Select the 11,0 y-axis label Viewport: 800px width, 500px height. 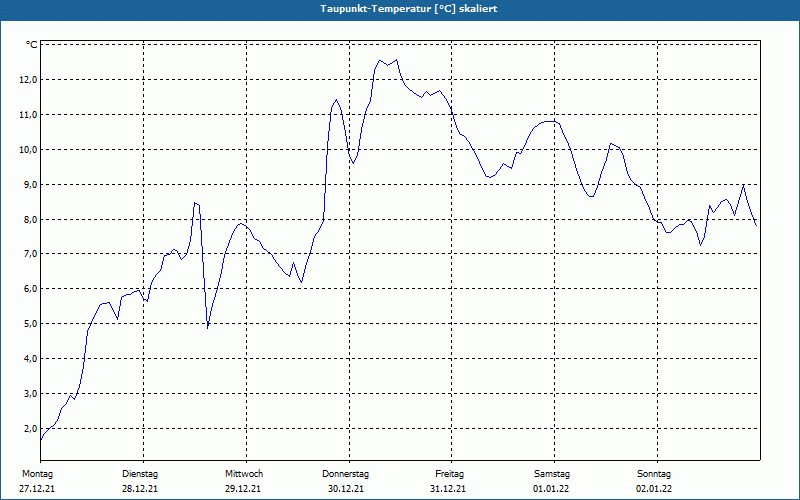28,115
